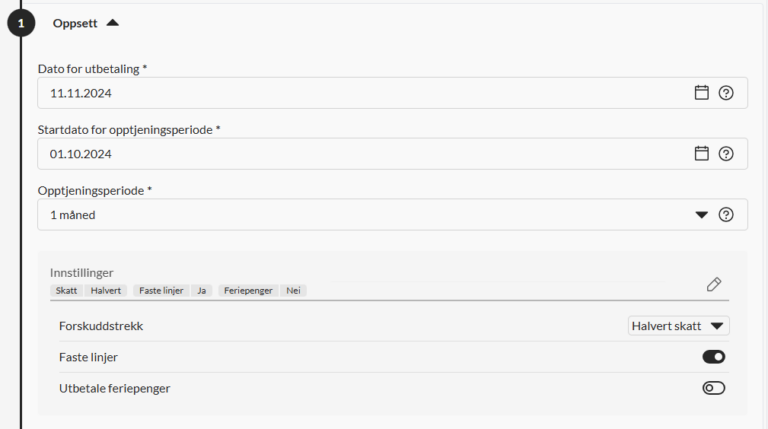The width and height of the screenshot is (768, 429).
Task: Click the Faste linjer tag chip
Action: 160,291
